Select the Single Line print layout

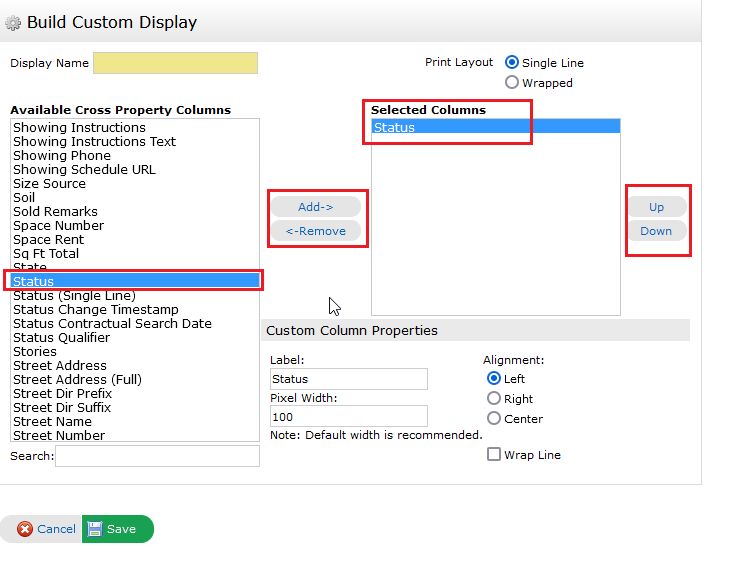tap(512, 62)
